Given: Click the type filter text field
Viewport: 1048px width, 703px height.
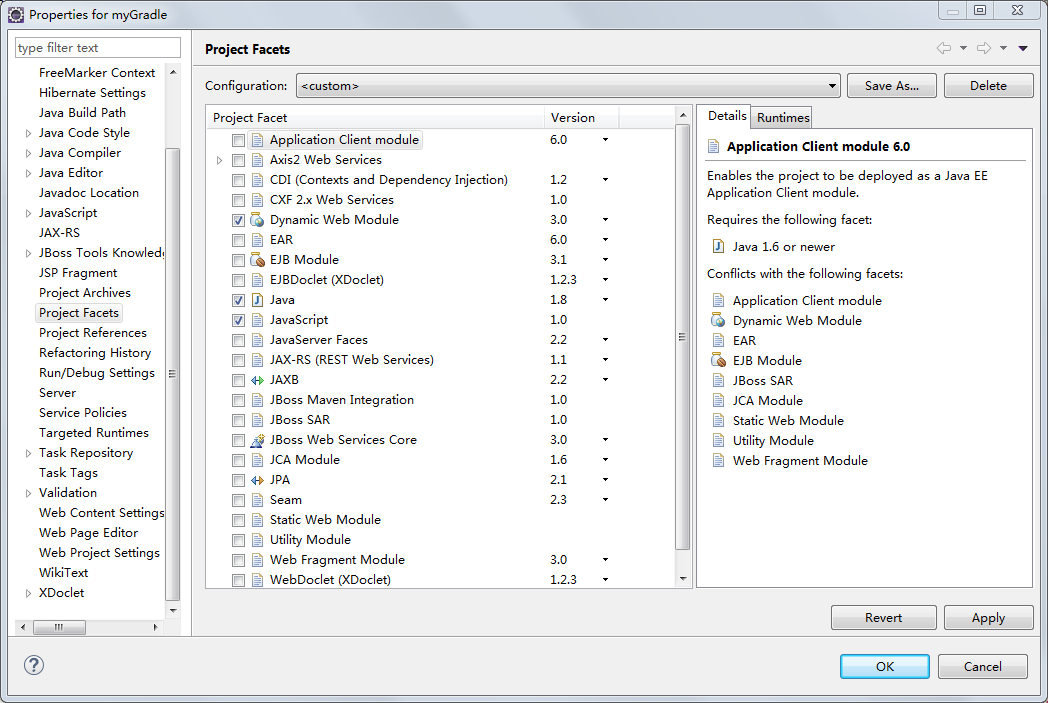Looking at the screenshot, I should pyautogui.click(x=98, y=47).
